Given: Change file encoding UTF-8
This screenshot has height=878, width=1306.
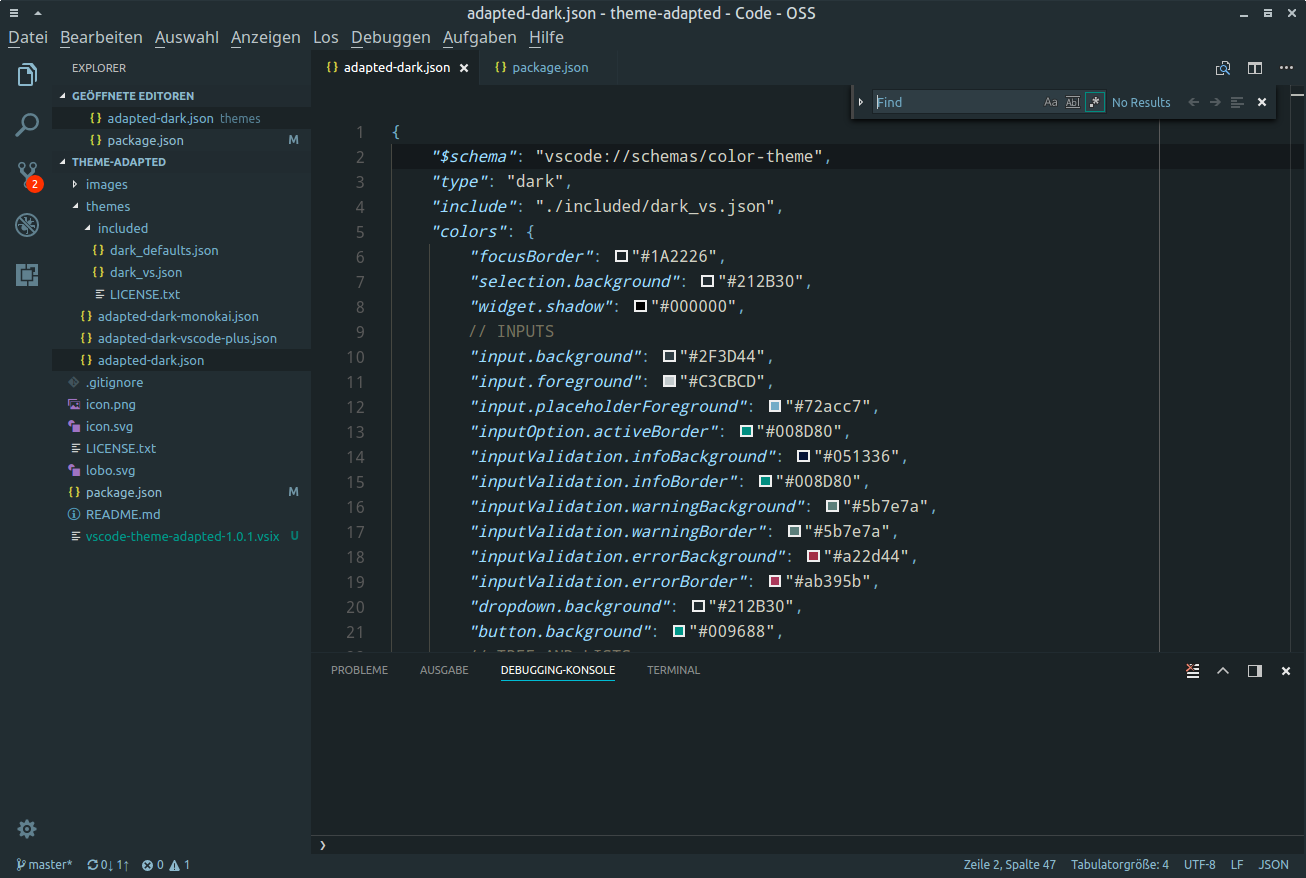Looking at the screenshot, I should pyautogui.click(x=1200, y=865).
